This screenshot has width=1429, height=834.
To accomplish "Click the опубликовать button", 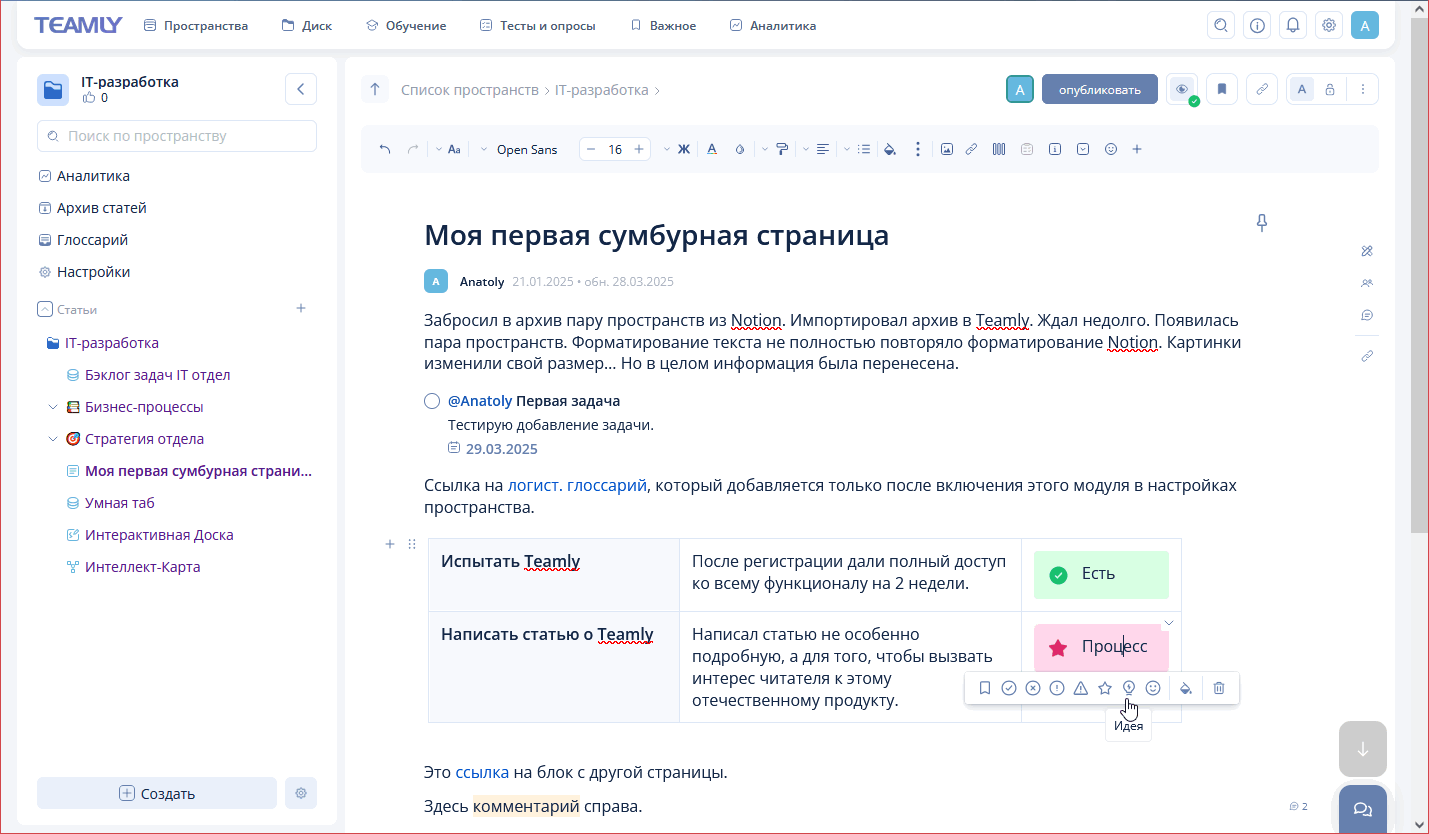I will click(1100, 89).
